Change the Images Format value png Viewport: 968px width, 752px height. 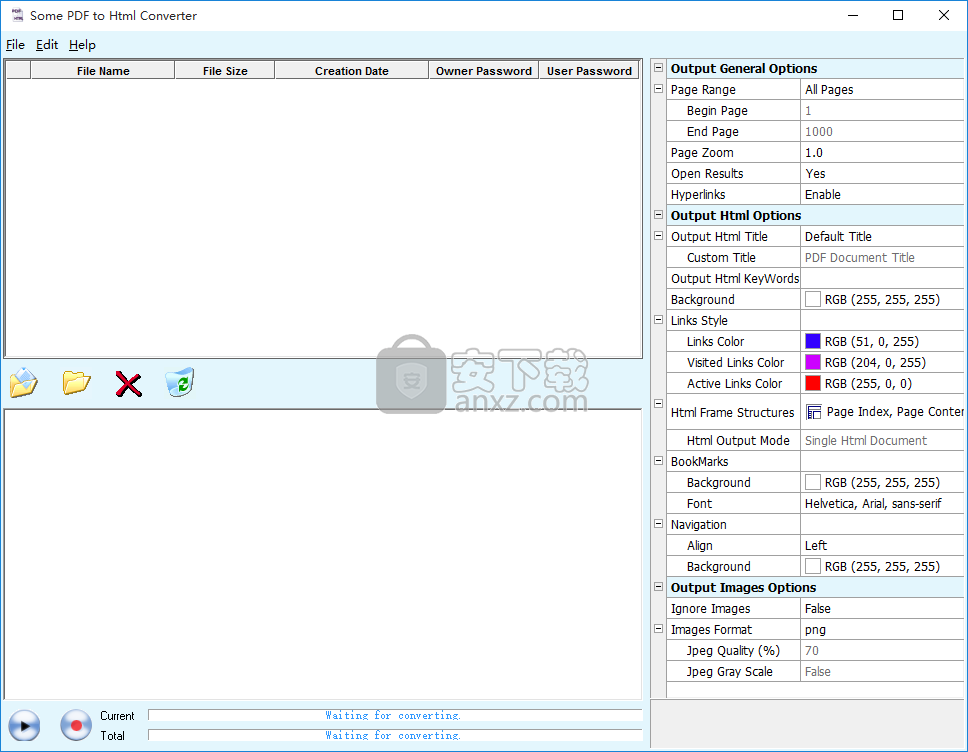click(882, 629)
